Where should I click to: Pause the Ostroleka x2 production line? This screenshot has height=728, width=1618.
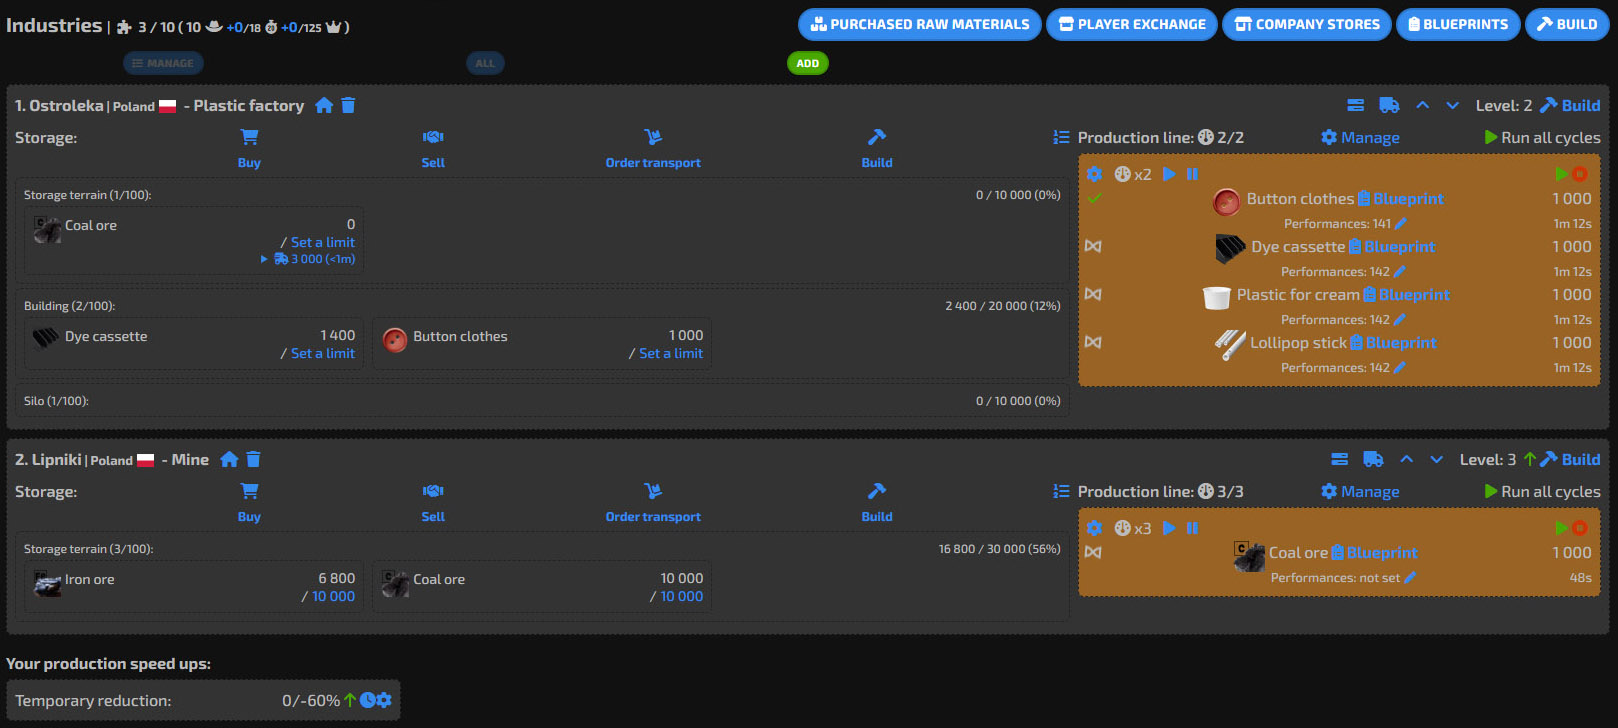pos(1192,174)
